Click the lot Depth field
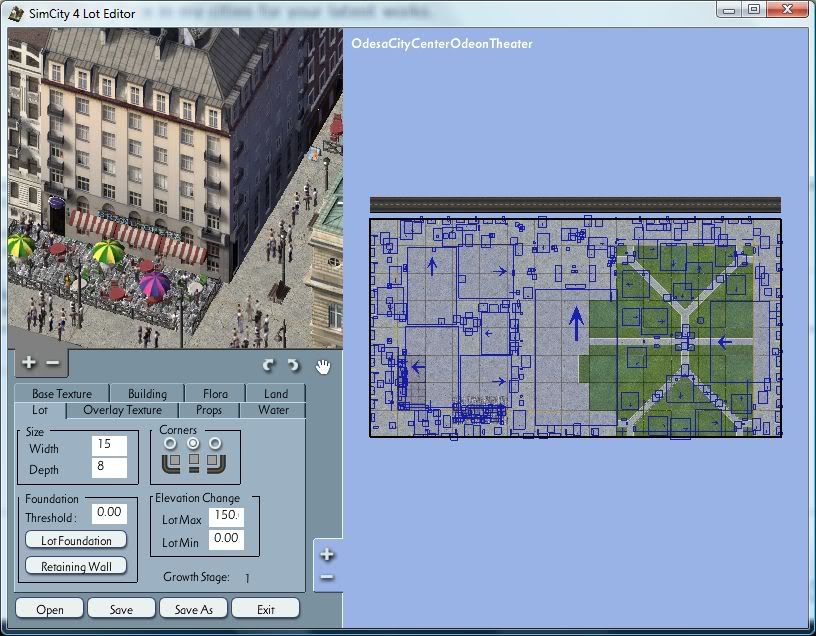The height and width of the screenshot is (636, 816). pyautogui.click(x=109, y=467)
